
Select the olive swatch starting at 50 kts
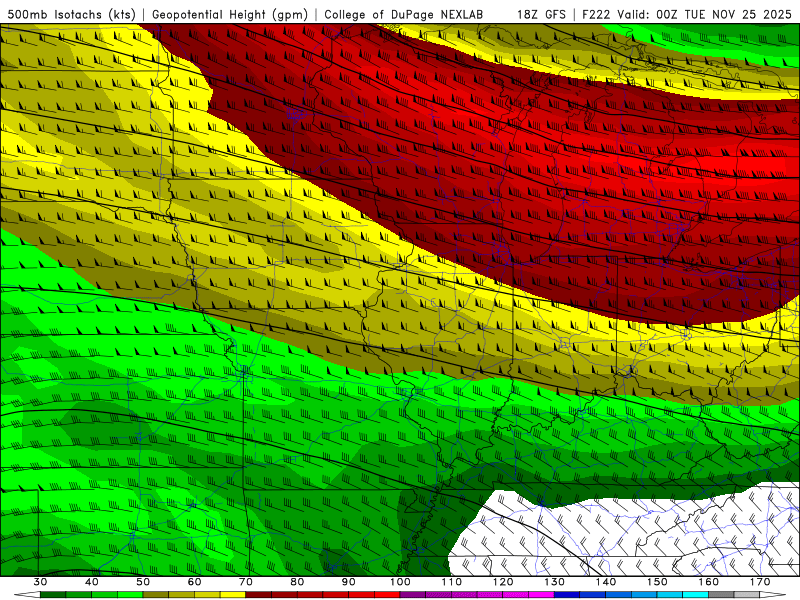coord(156,595)
